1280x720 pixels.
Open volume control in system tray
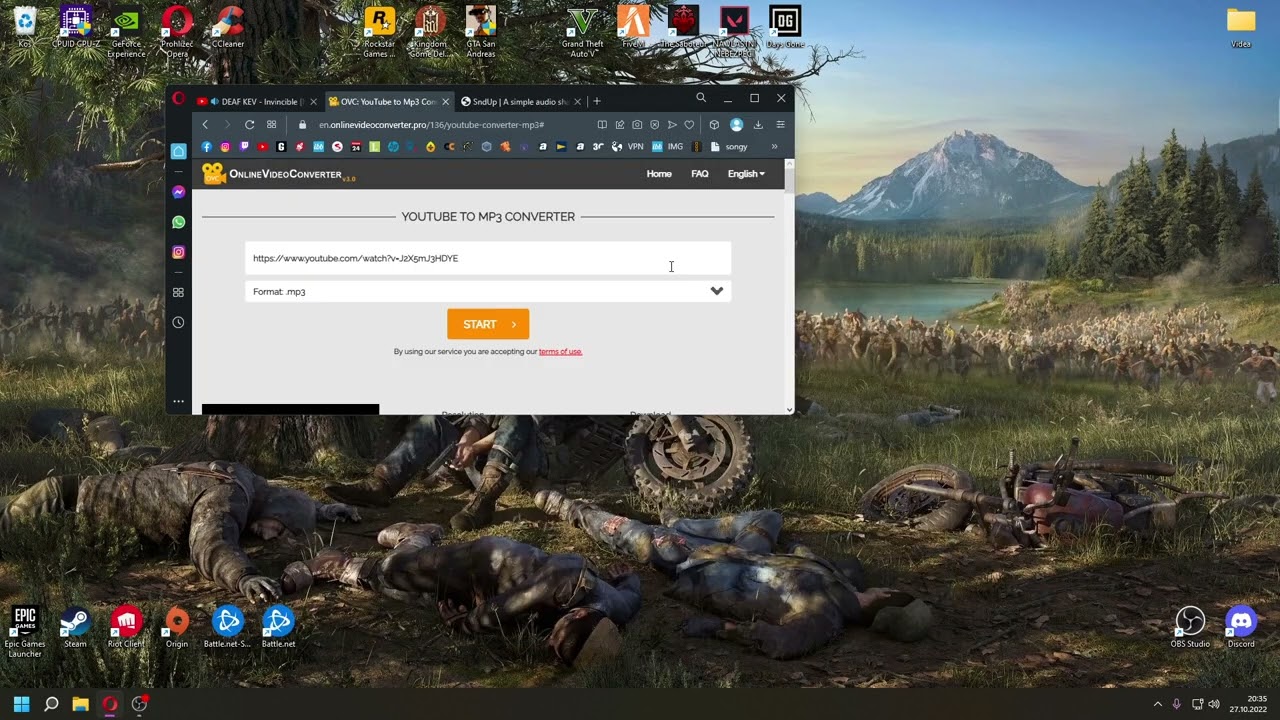coord(1214,704)
